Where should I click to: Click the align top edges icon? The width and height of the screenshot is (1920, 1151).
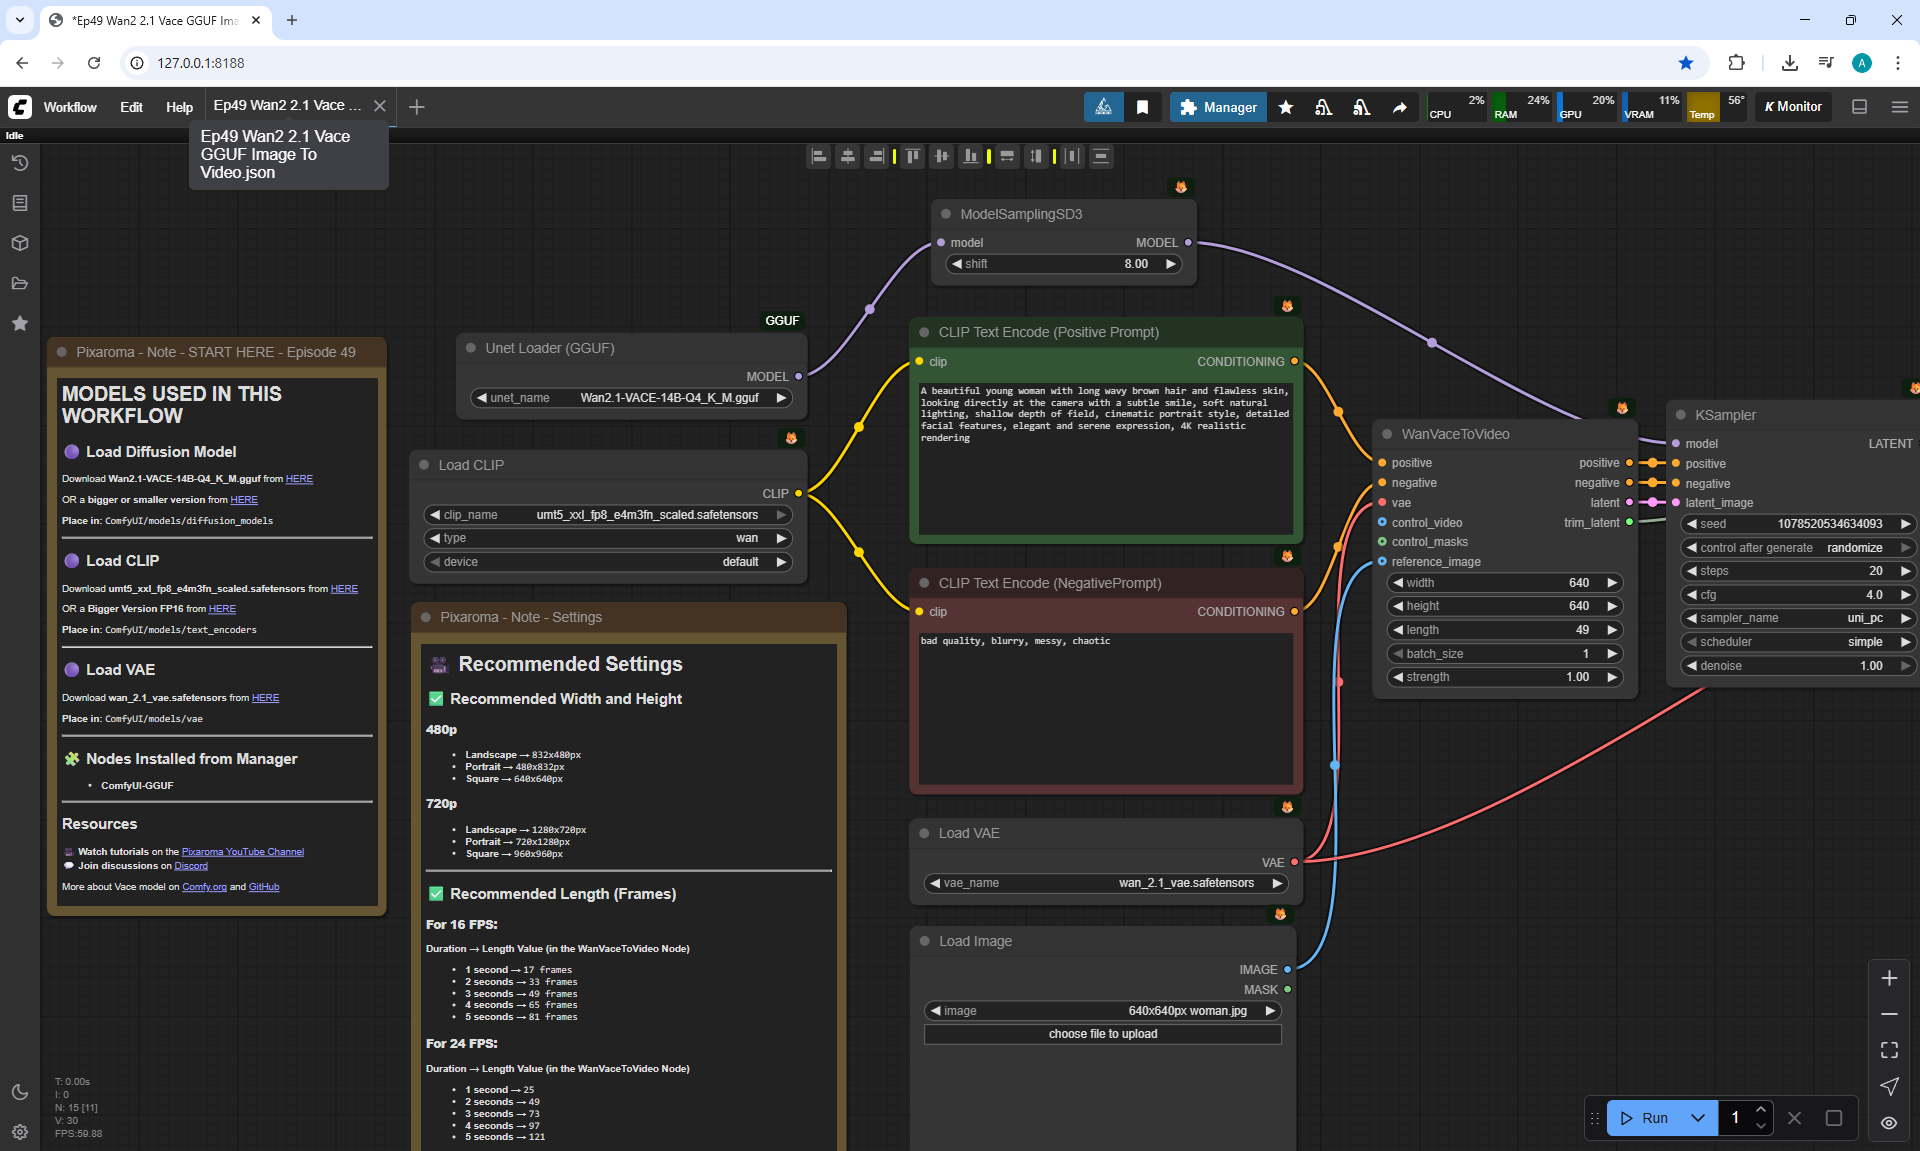click(x=912, y=156)
